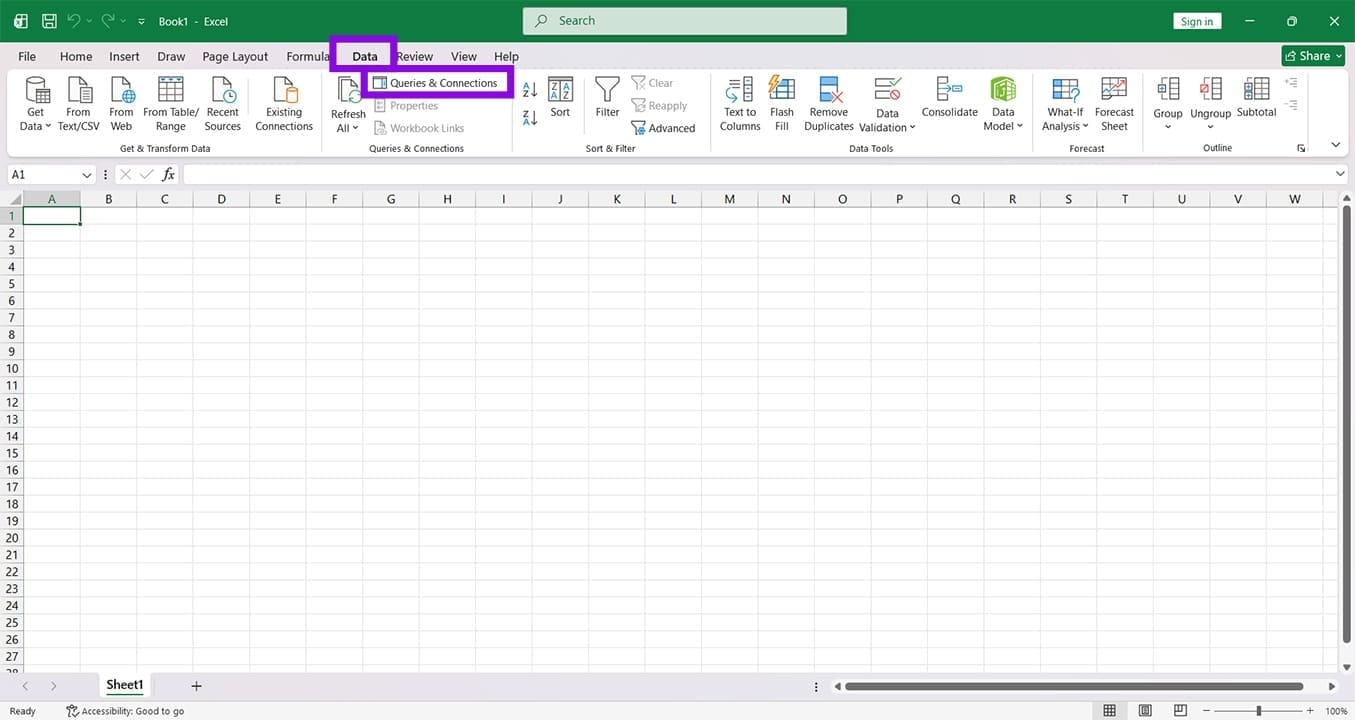Image resolution: width=1355 pixels, height=720 pixels.
Task: Click From Table/Range icon
Action: click(x=171, y=90)
